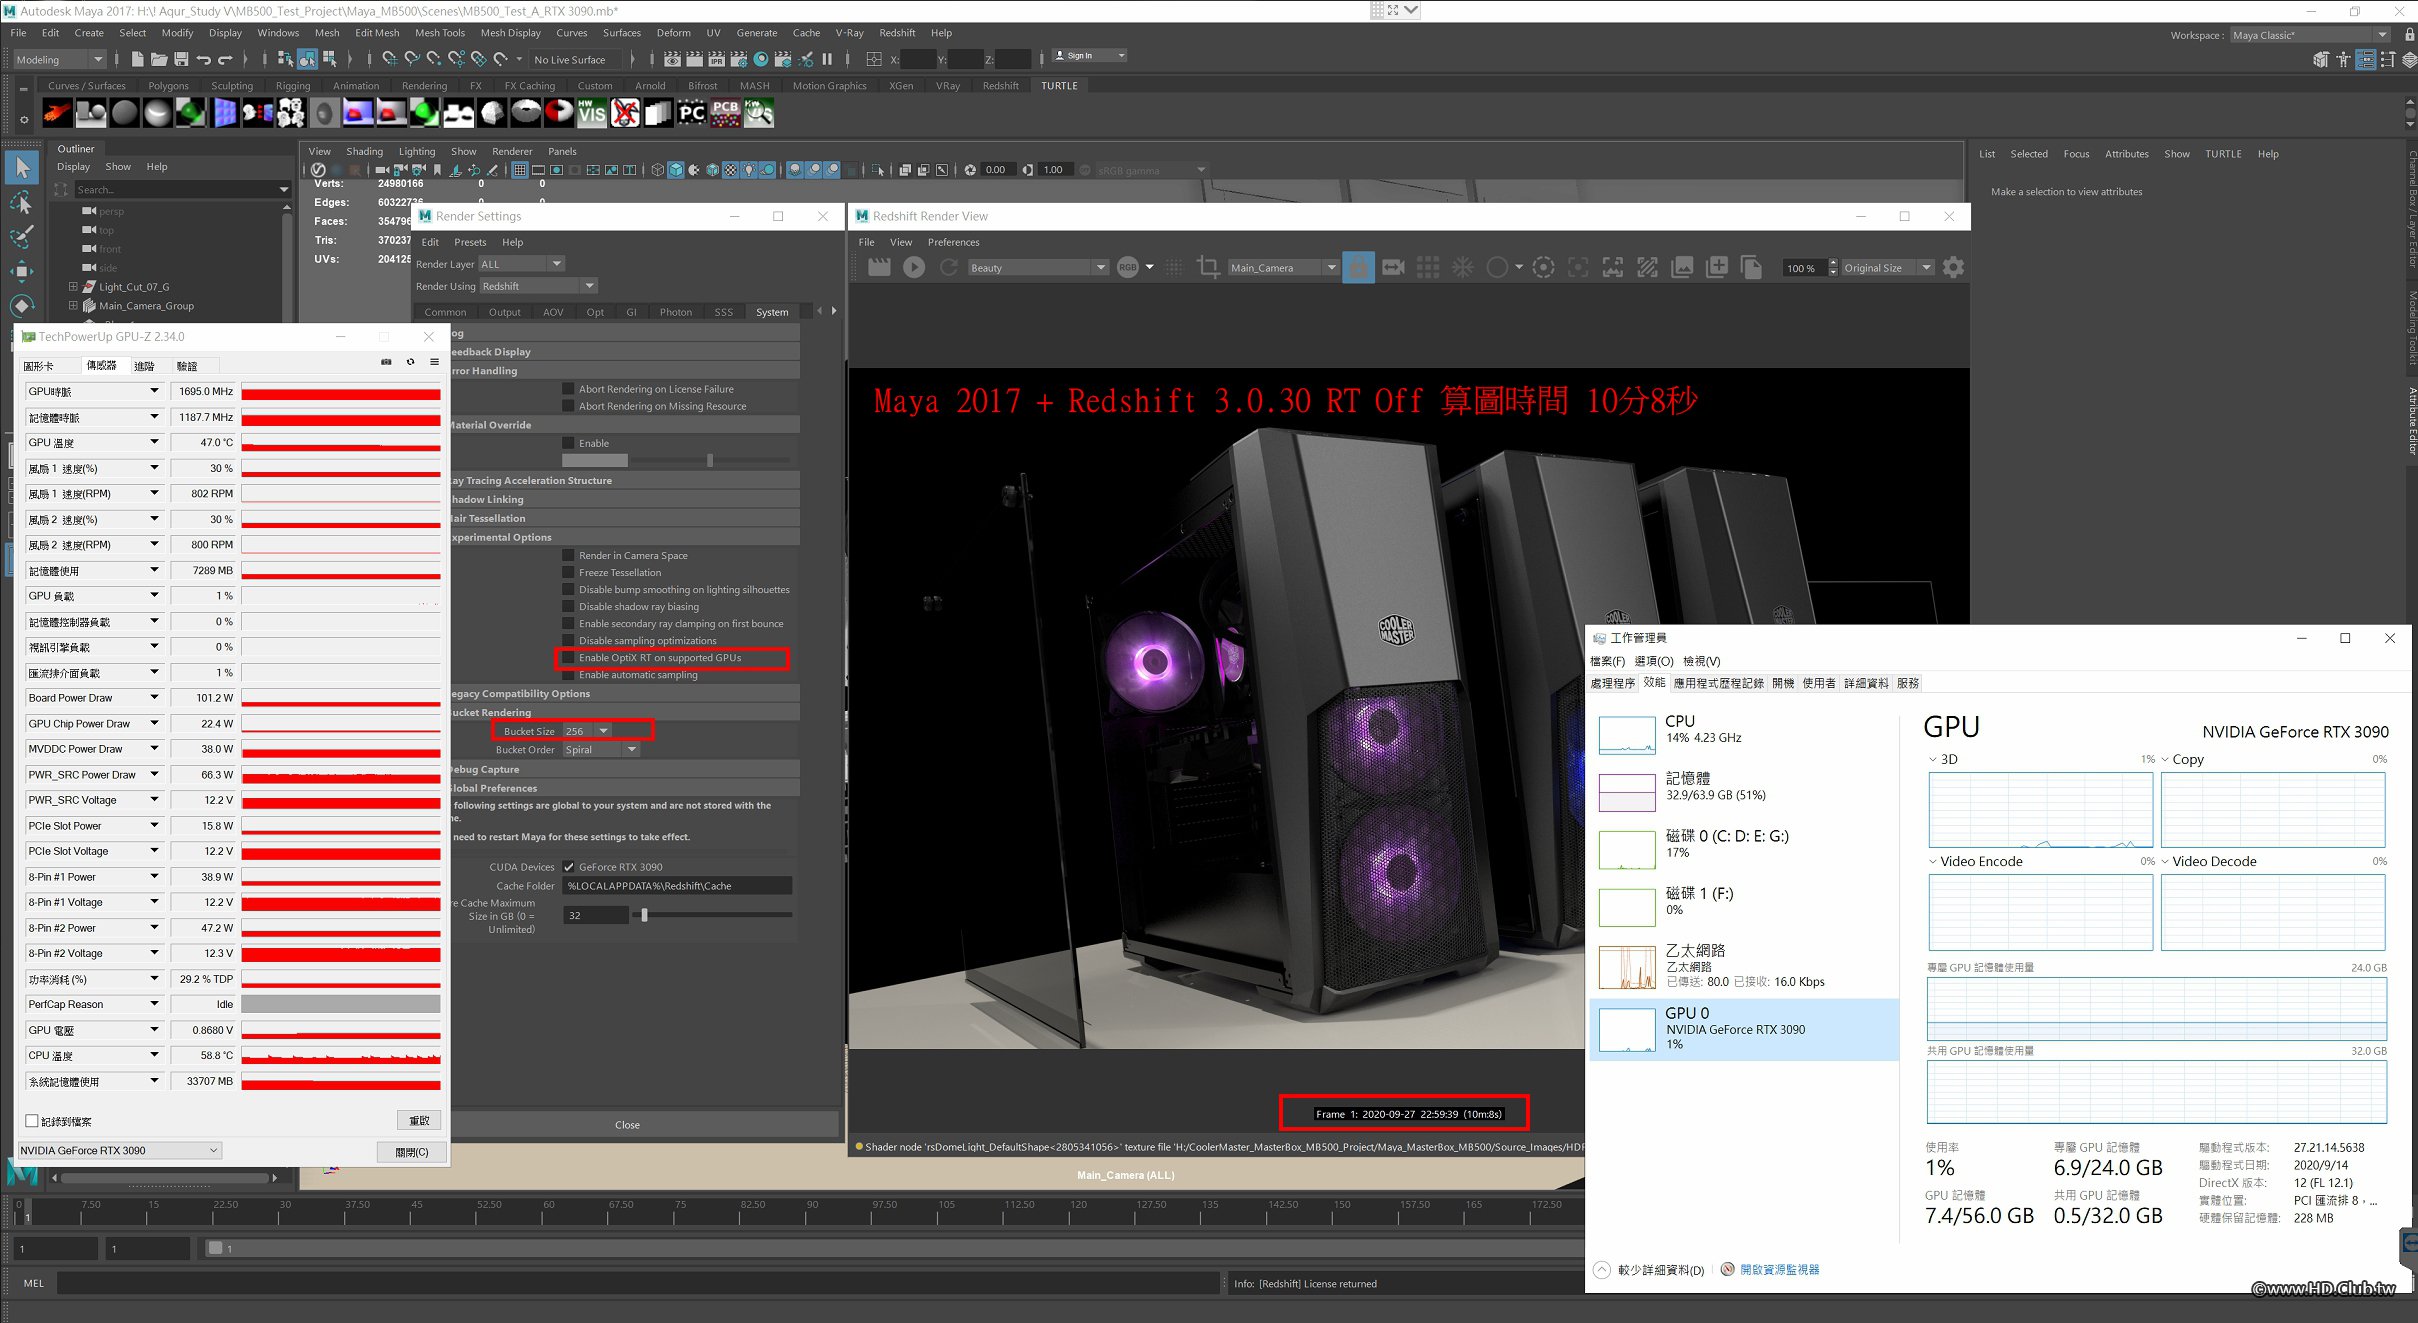Switch to the AOV tab in Render Settings

[553, 312]
